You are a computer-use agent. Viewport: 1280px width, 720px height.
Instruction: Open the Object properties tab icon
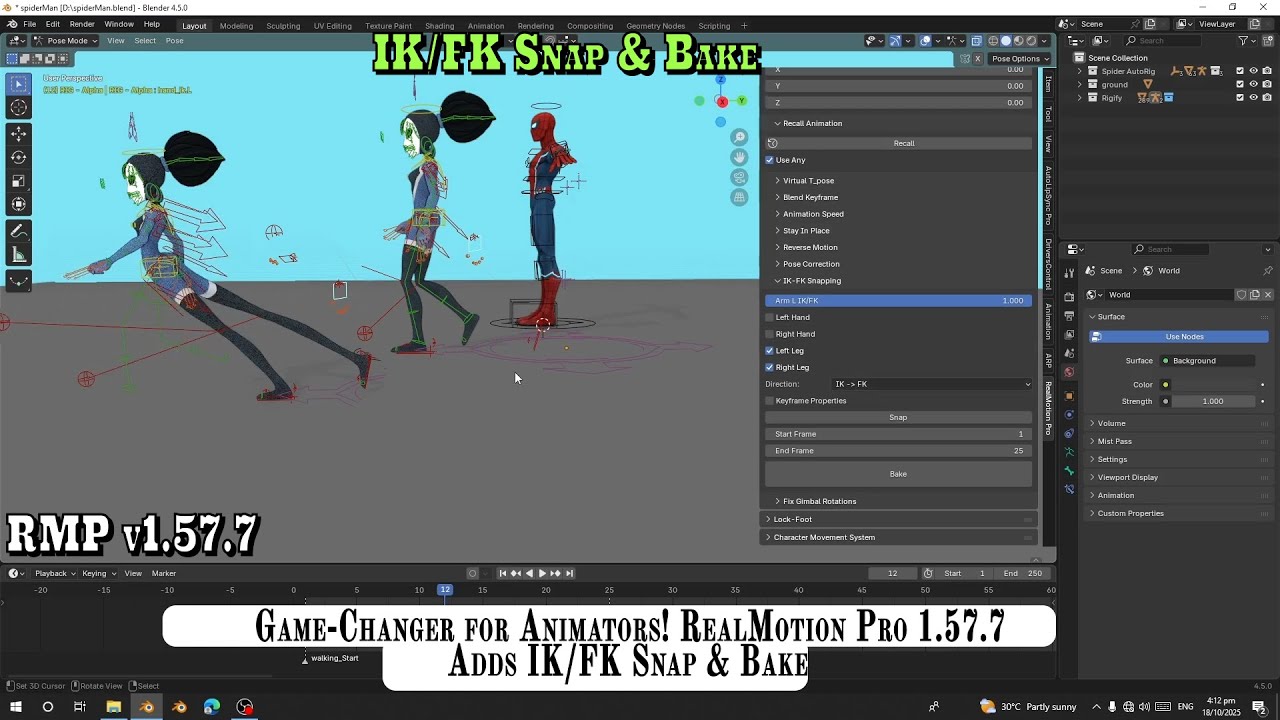(1069, 395)
